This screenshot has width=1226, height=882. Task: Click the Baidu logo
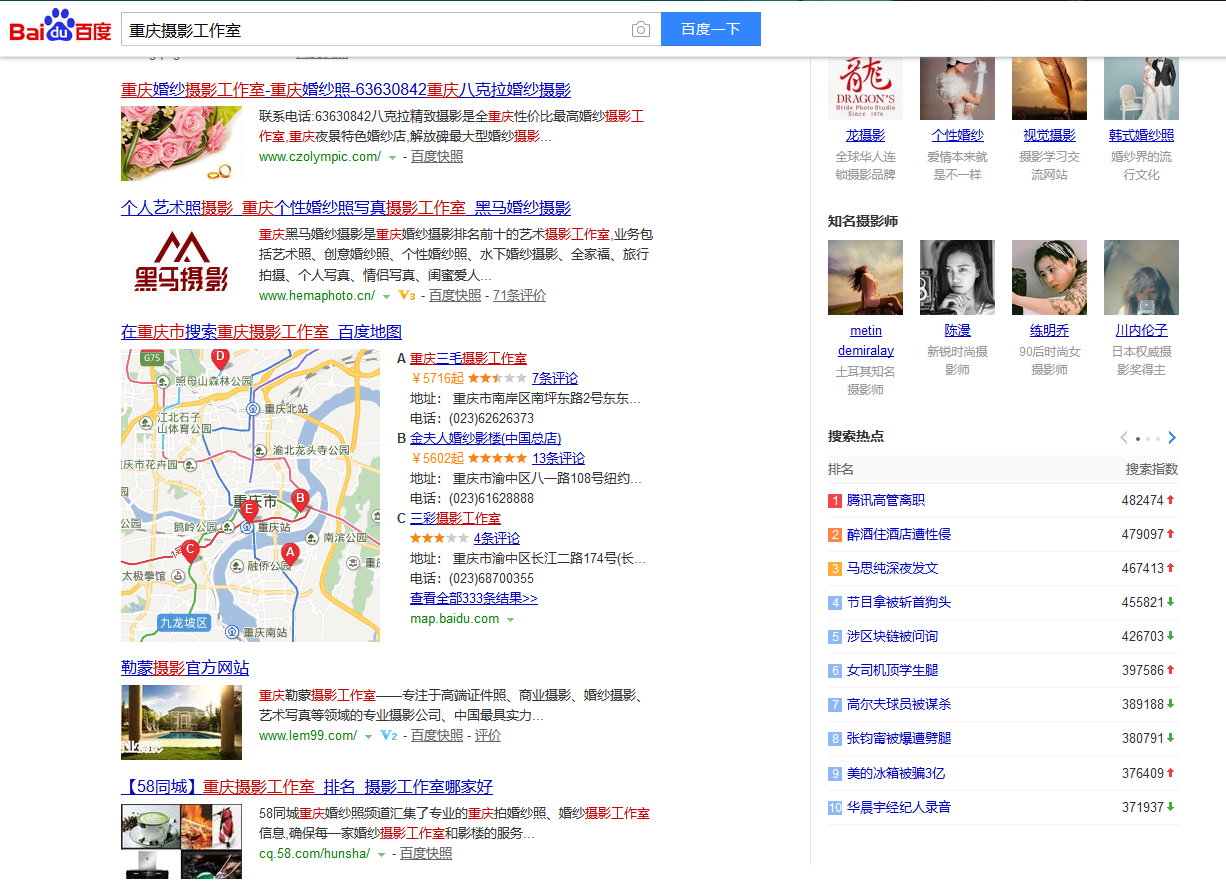[x=60, y=27]
